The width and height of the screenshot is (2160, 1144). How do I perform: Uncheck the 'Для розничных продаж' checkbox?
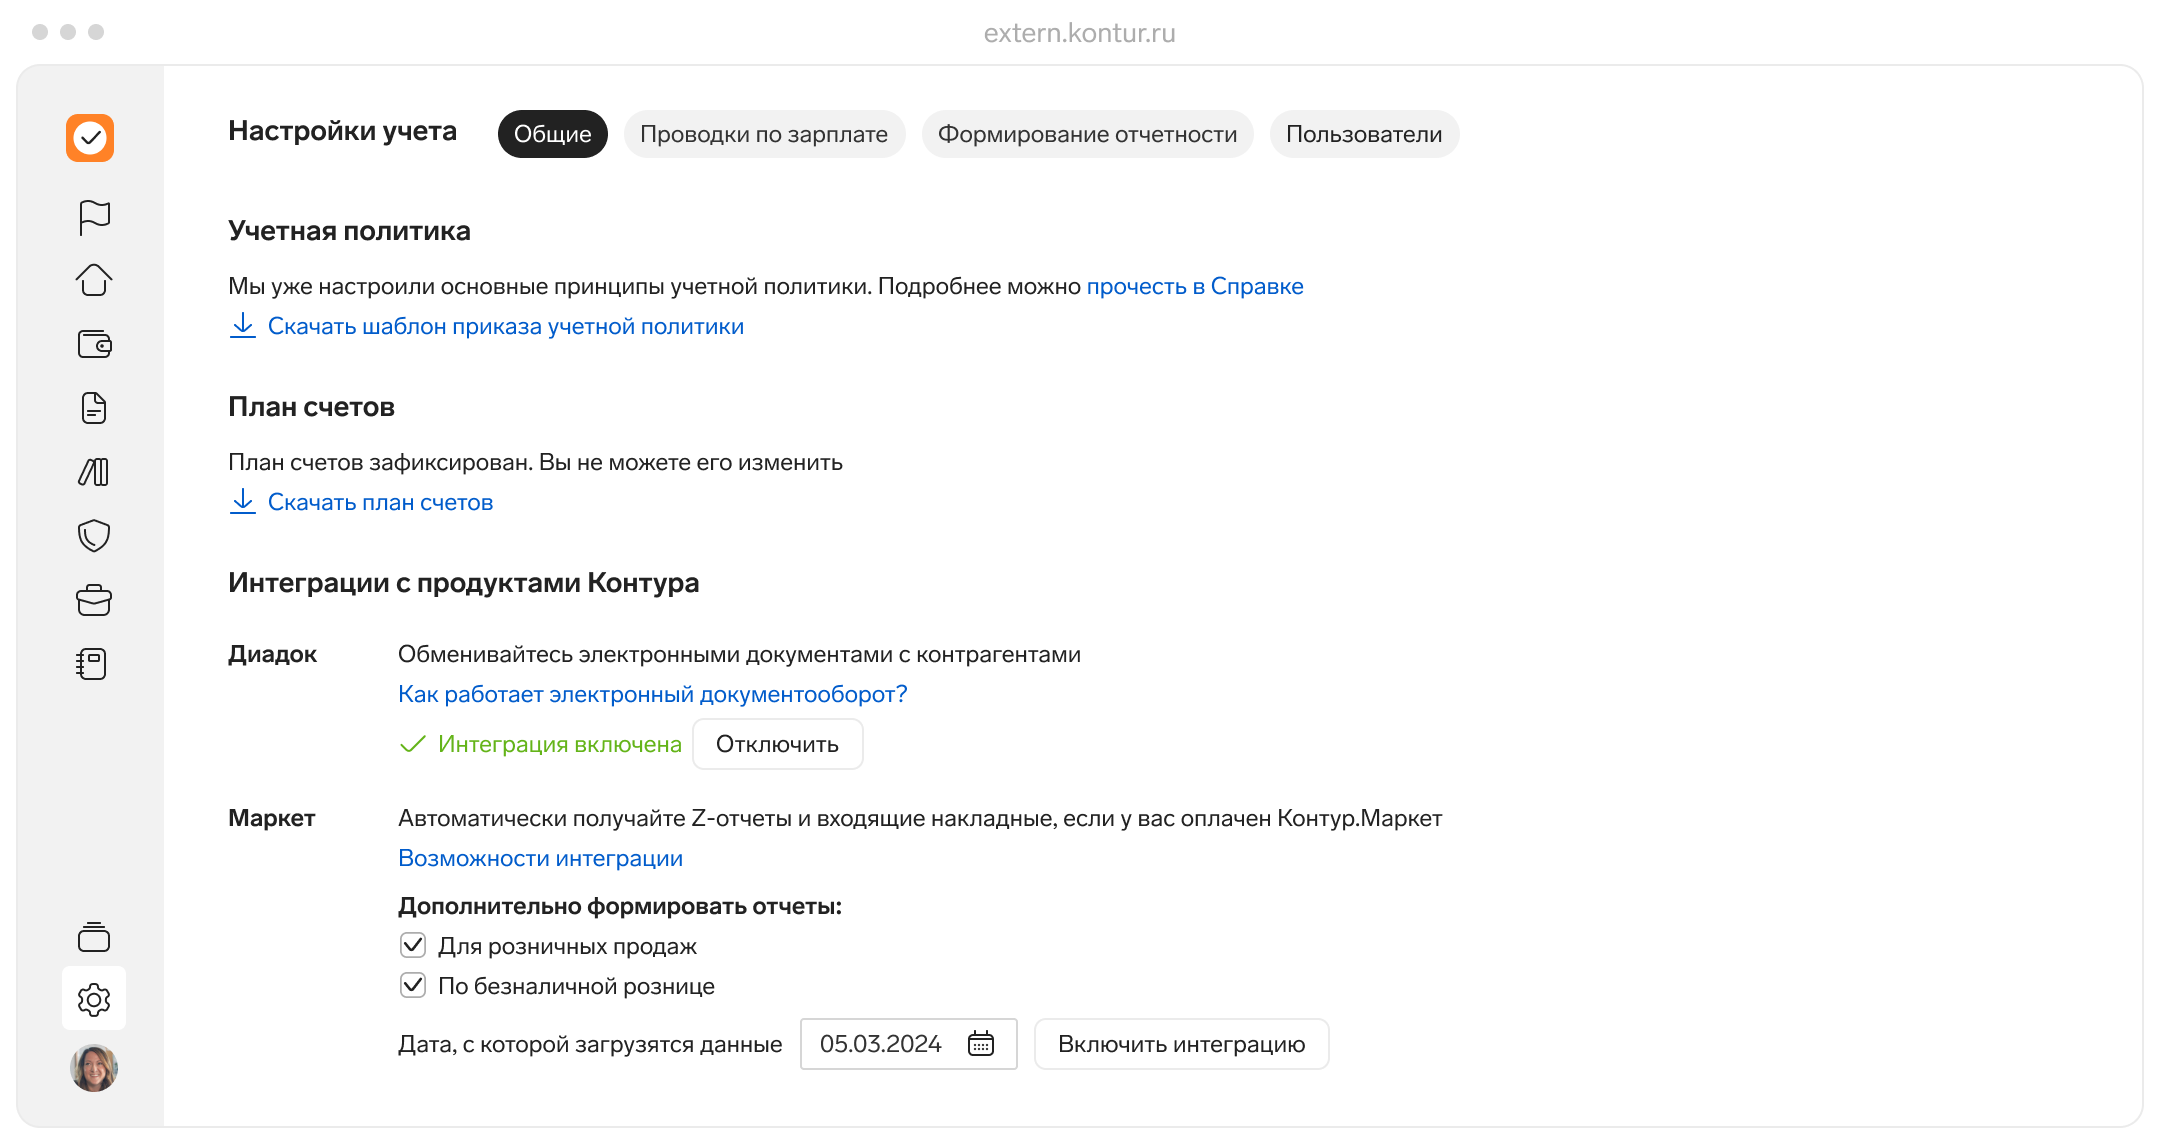pos(413,946)
